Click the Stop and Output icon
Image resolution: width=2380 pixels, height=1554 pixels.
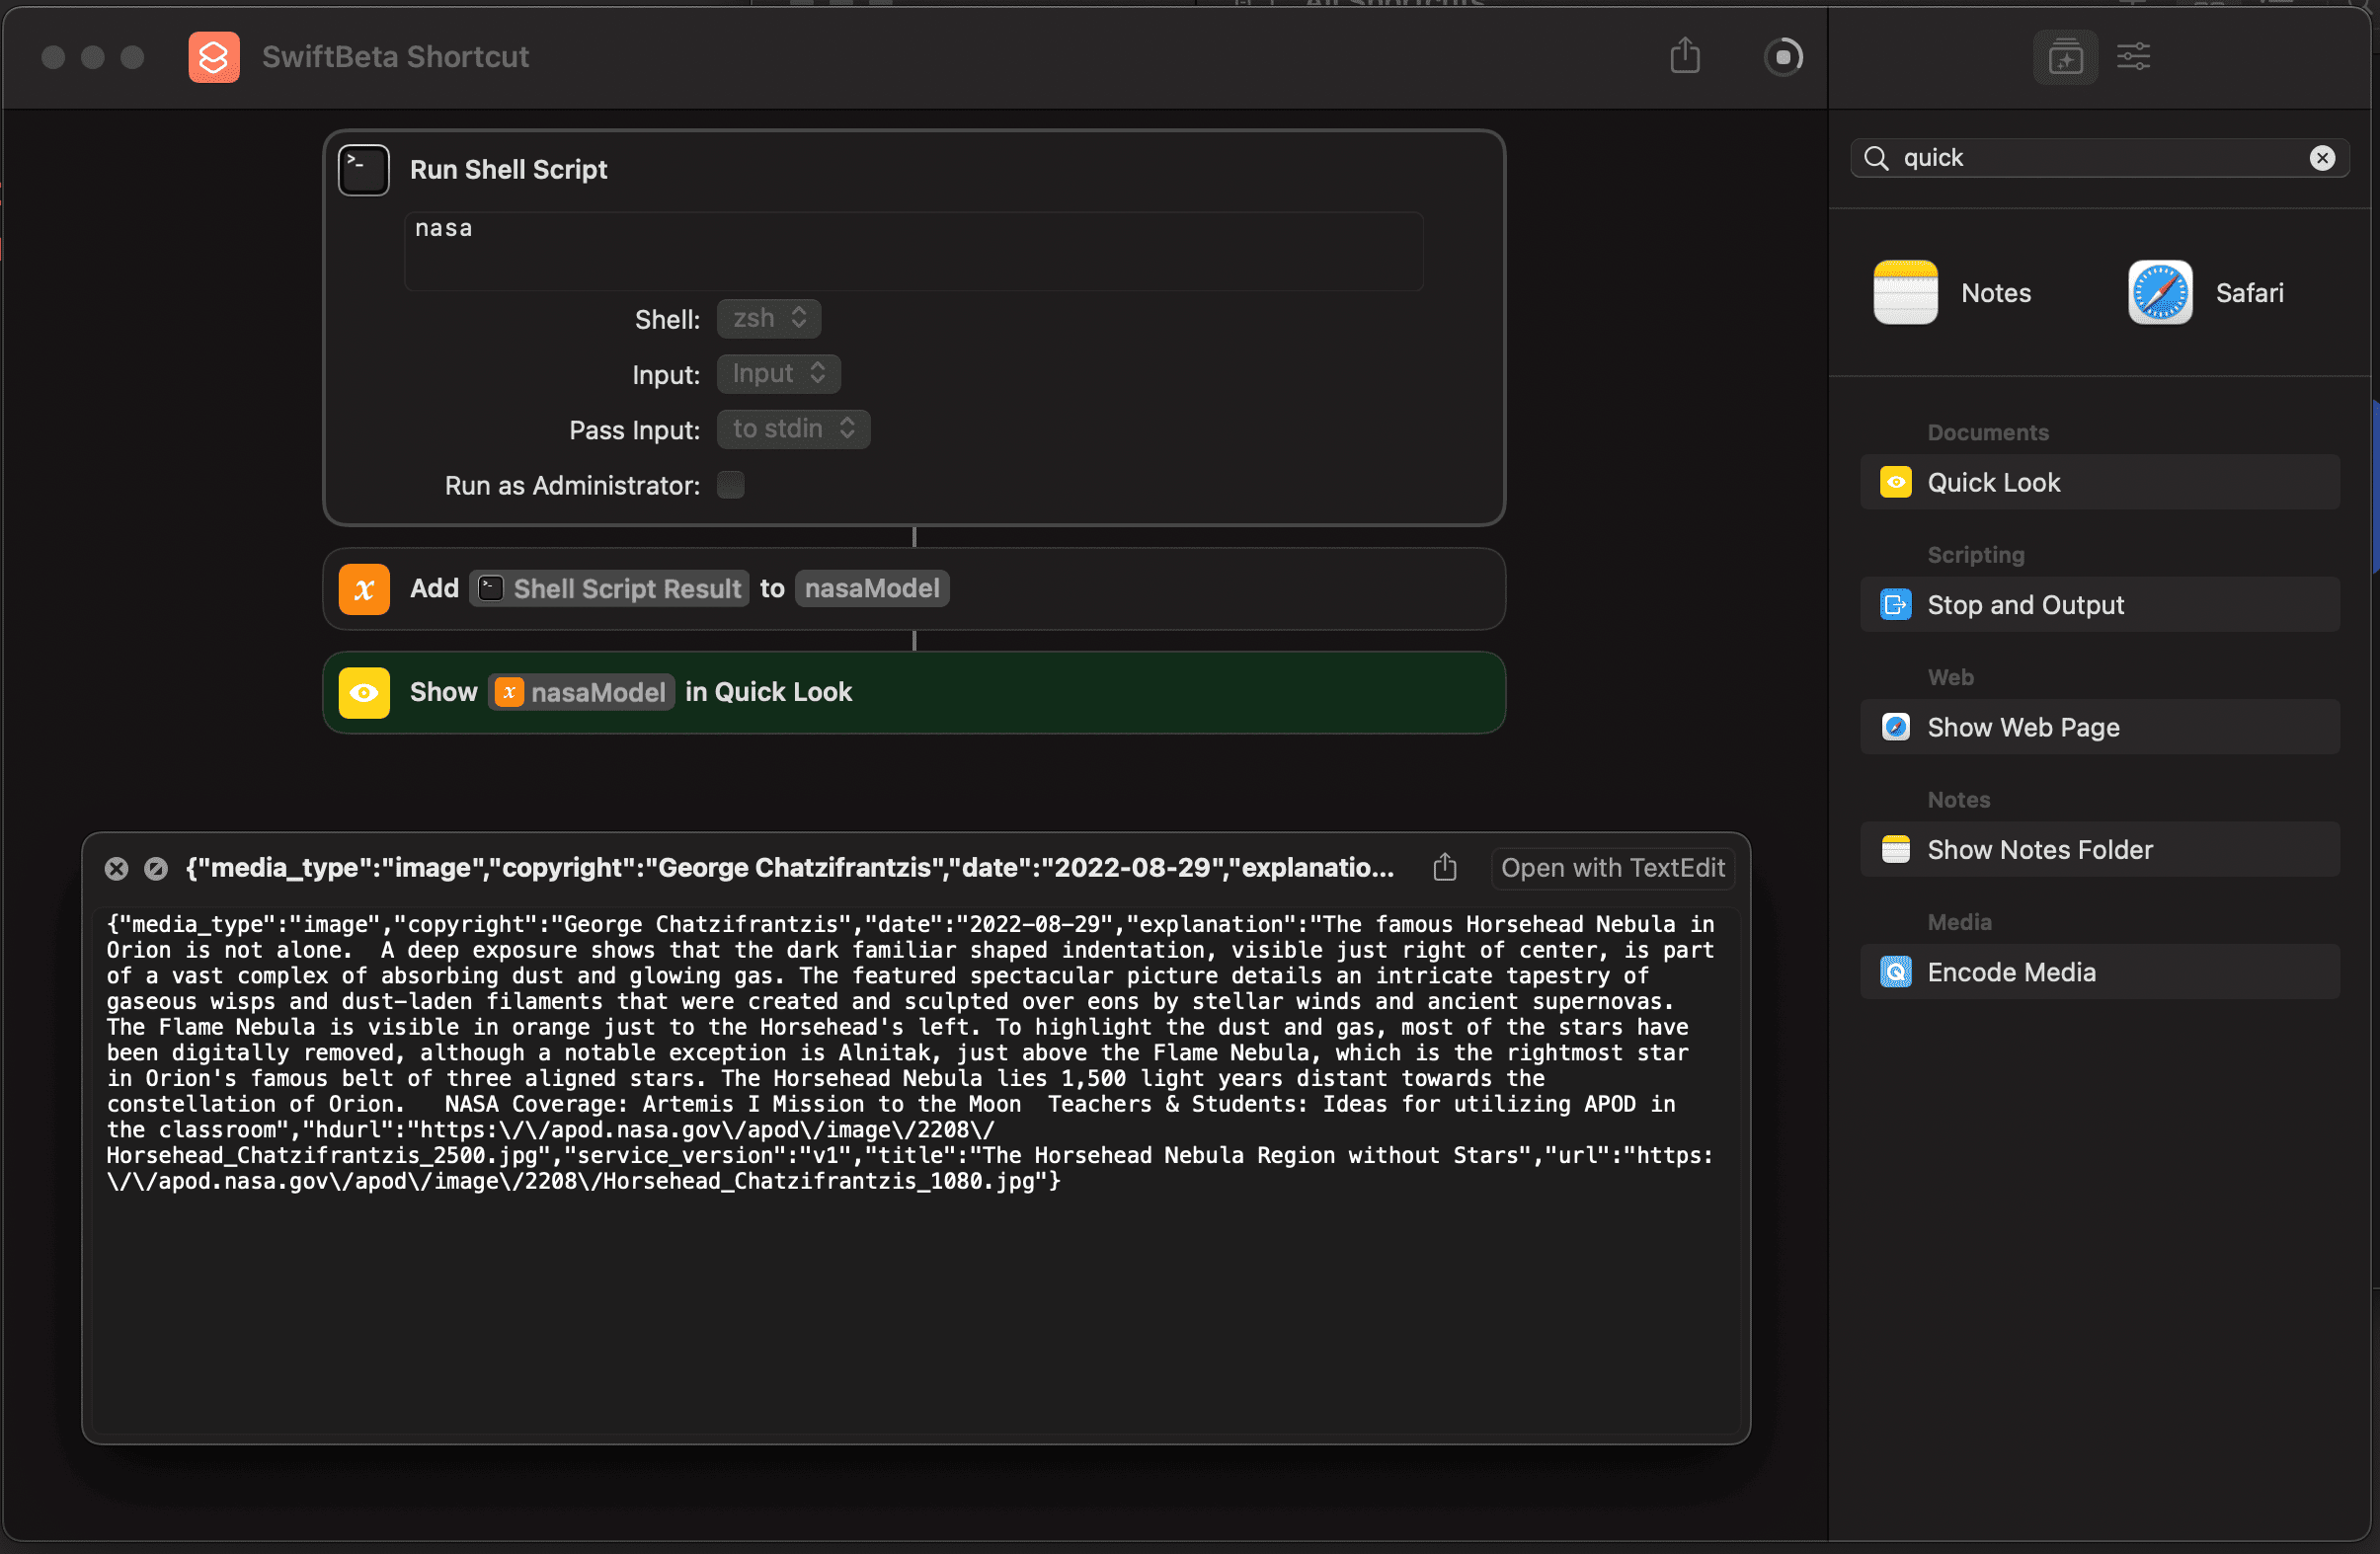coord(1895,605)
